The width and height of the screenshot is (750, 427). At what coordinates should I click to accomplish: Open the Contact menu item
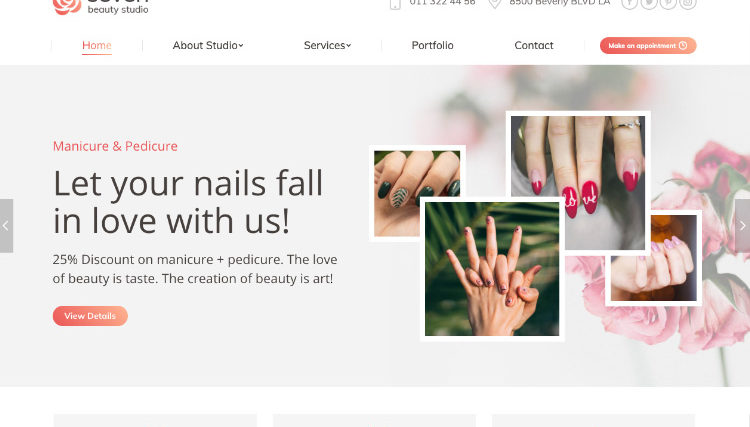(x=534, y=45)
